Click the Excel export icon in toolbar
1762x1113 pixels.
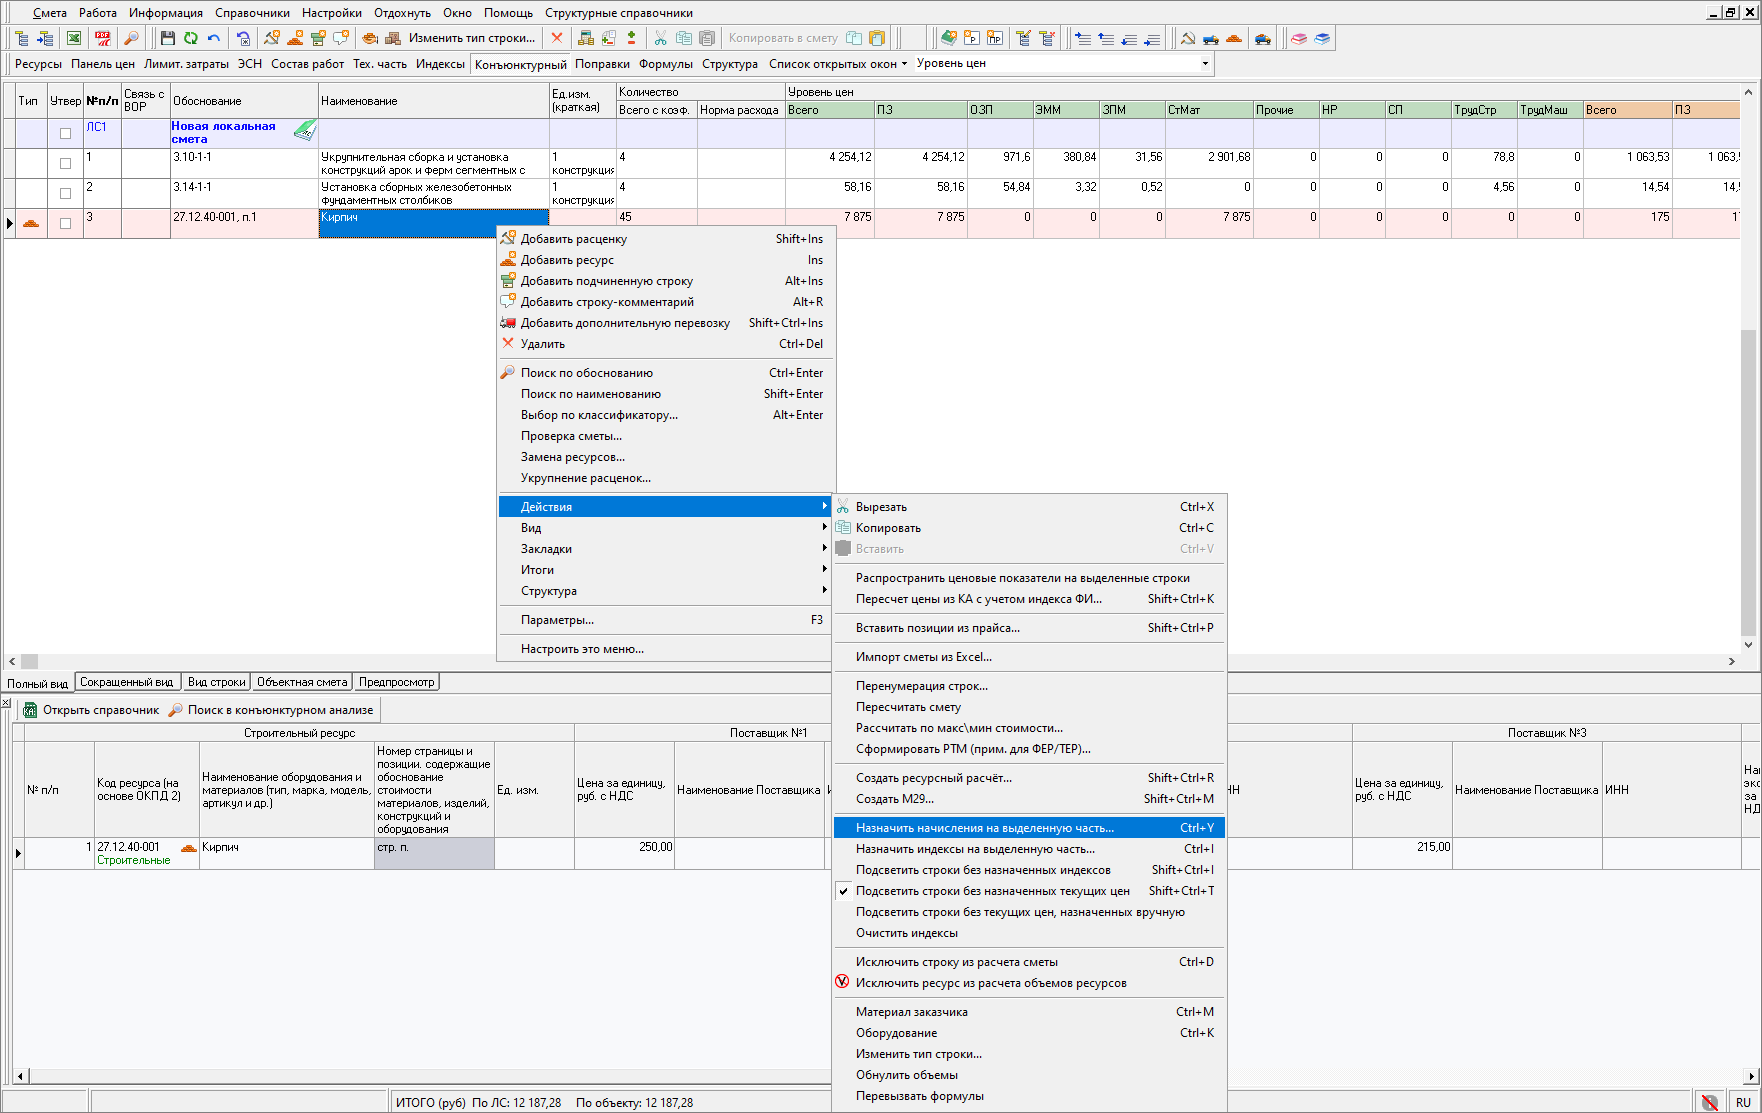tap(74, 38)
